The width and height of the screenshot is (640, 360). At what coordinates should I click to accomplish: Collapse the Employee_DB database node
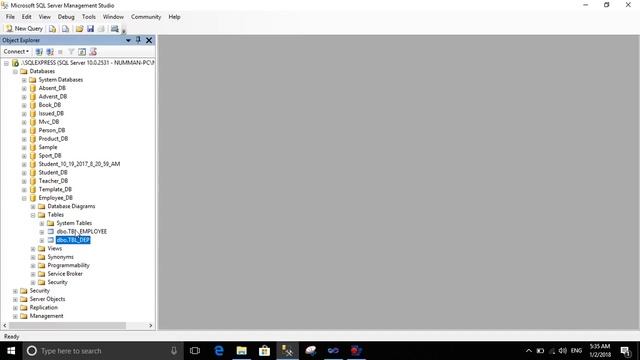pos(24,198)
